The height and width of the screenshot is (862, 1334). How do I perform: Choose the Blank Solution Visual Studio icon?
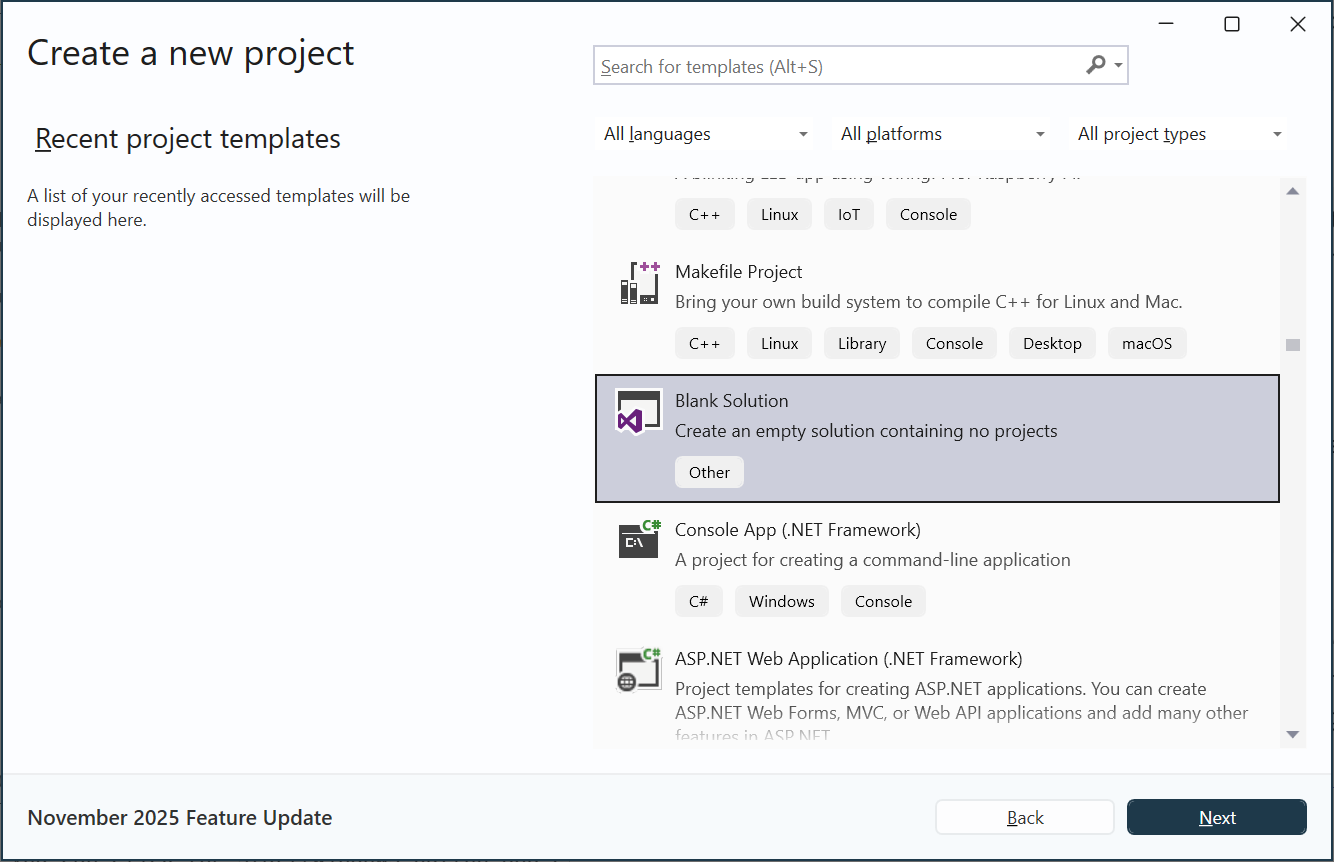pyautogui.click(x=639, y=411)
